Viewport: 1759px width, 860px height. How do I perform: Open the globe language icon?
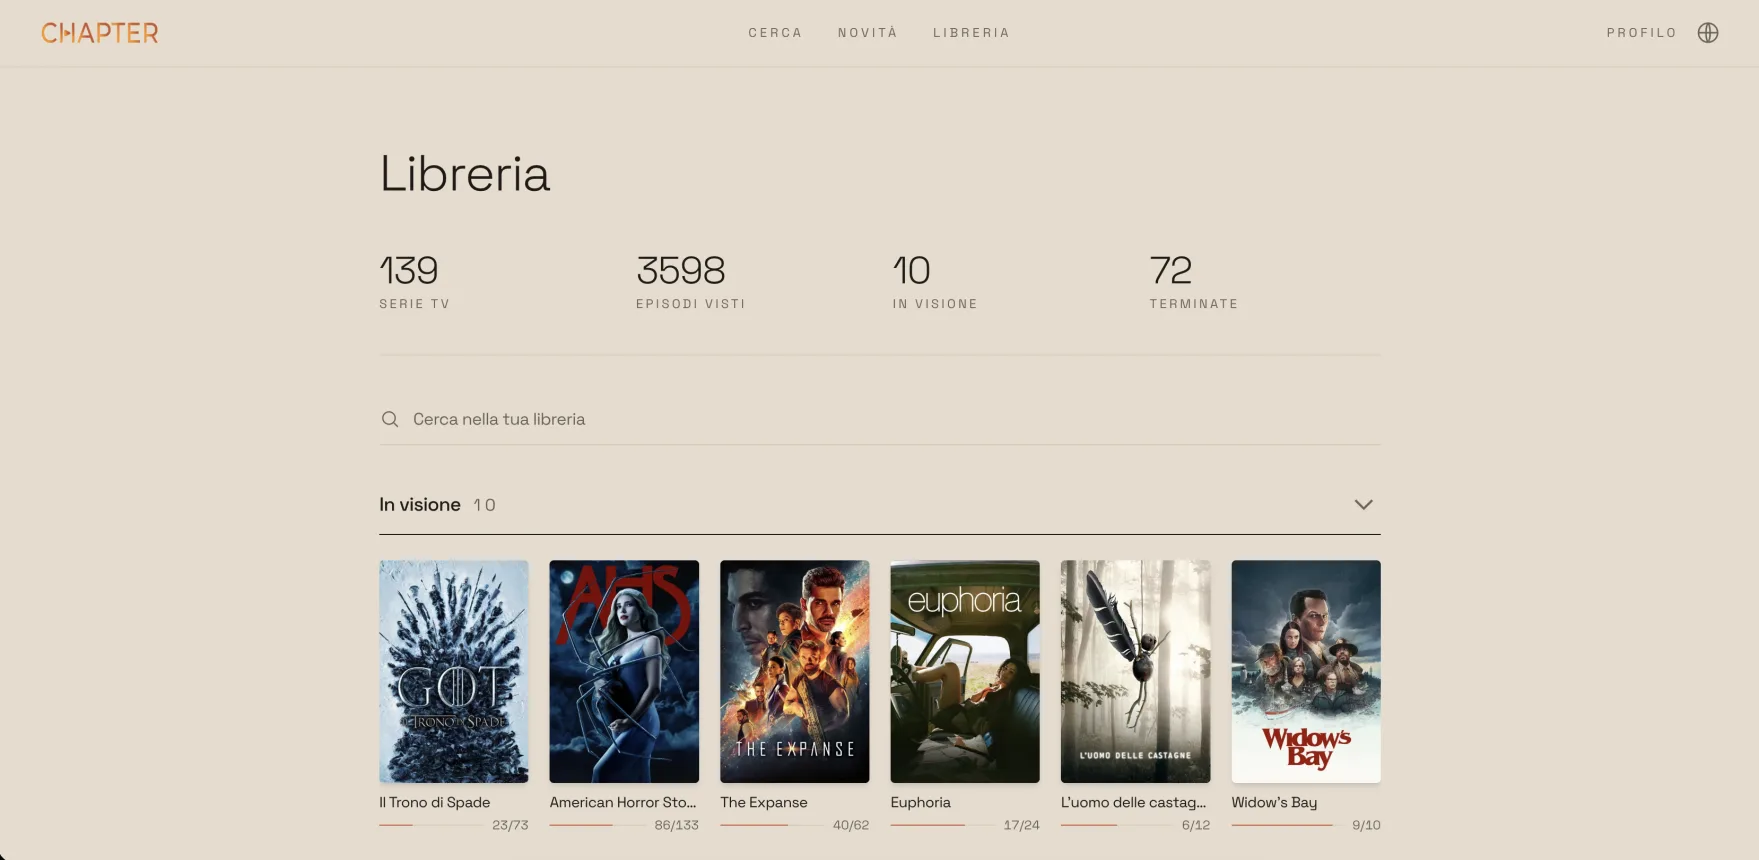click(1708, 33)
